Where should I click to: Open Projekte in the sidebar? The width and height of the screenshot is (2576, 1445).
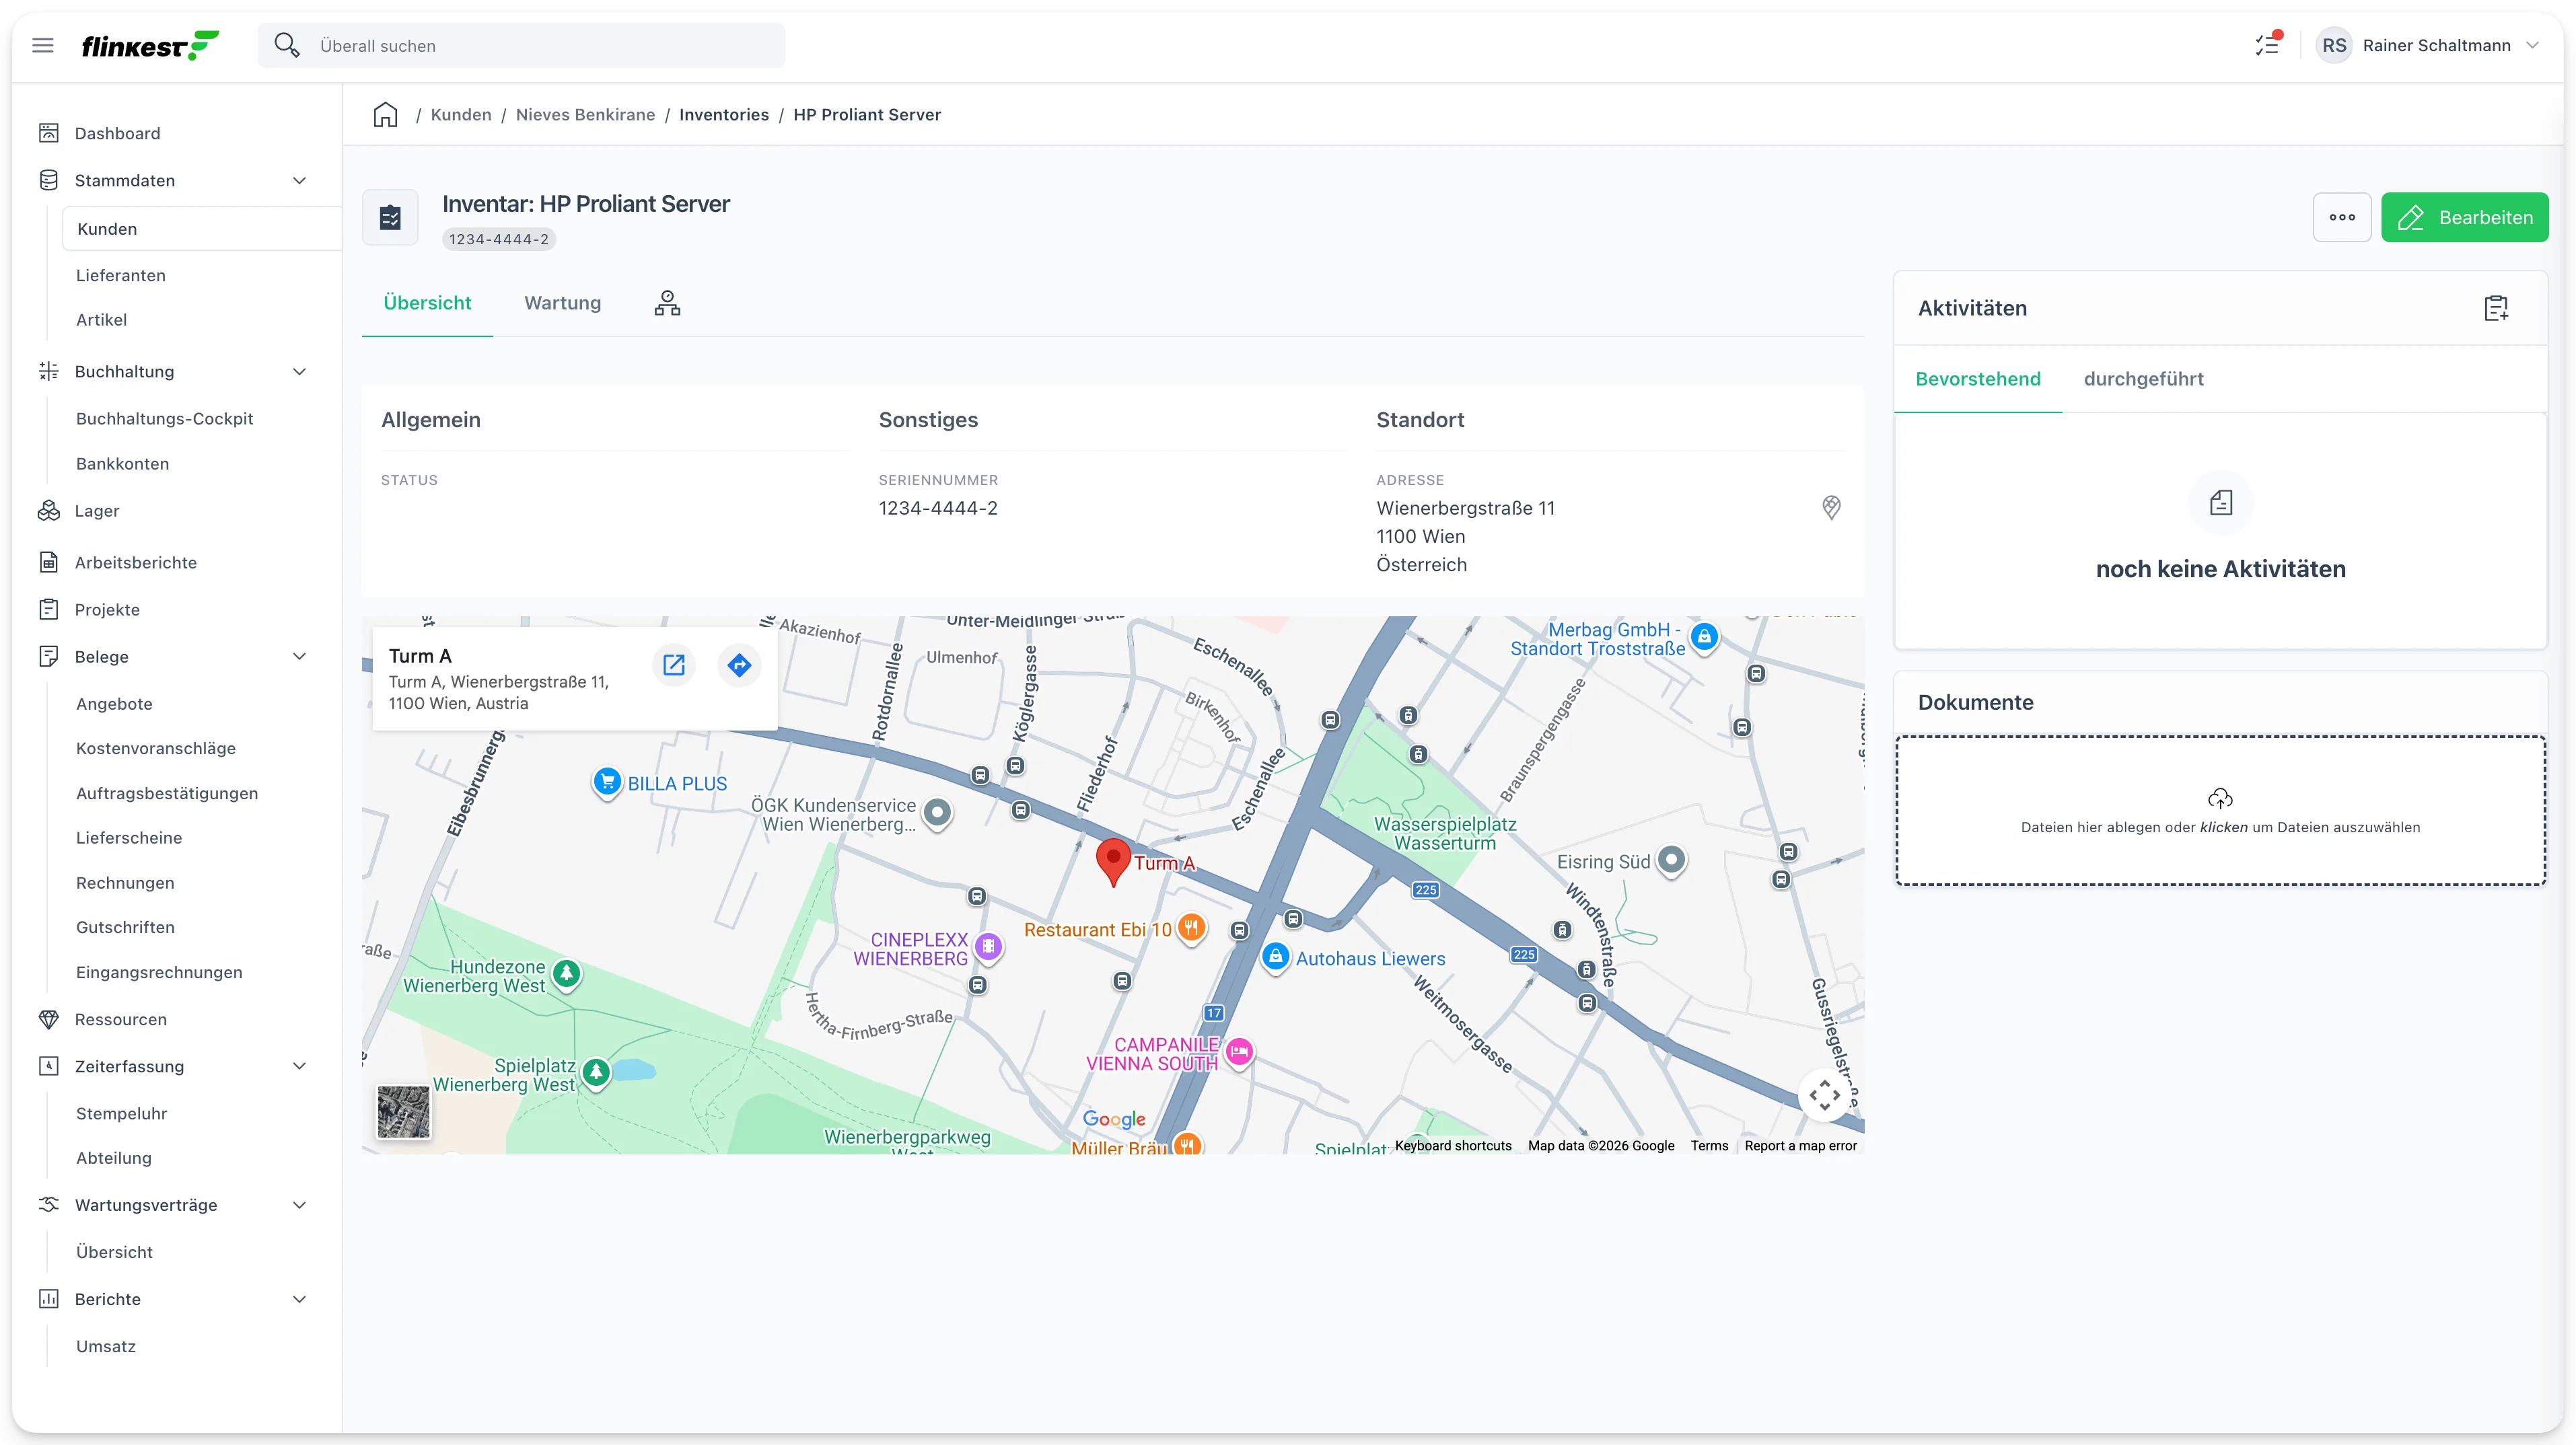click(107, 610)
